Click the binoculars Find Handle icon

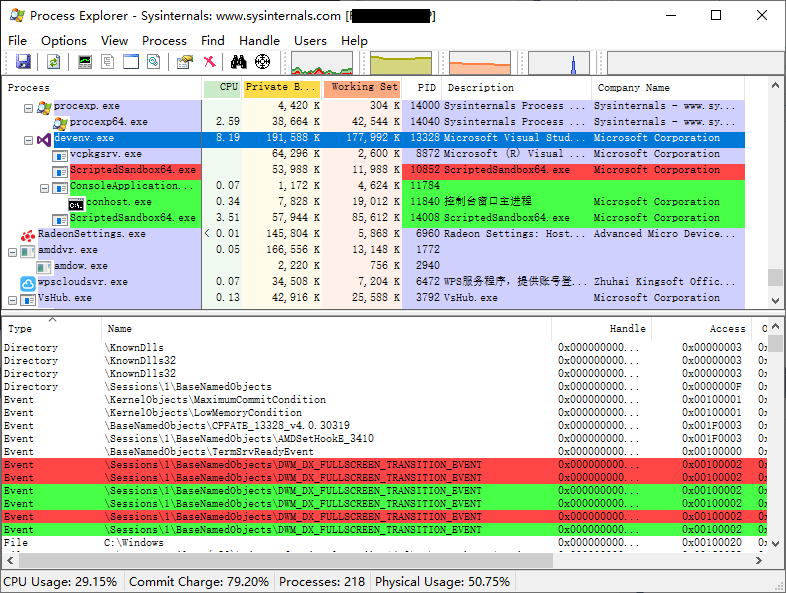[x=239, y=62]
